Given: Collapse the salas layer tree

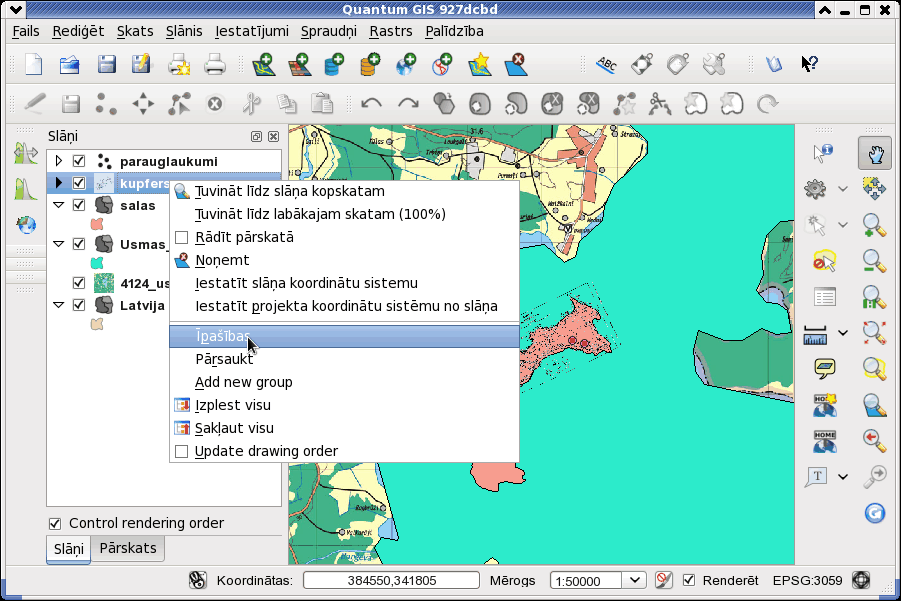Looking at the screenshot, I should [x=58, y=205].
